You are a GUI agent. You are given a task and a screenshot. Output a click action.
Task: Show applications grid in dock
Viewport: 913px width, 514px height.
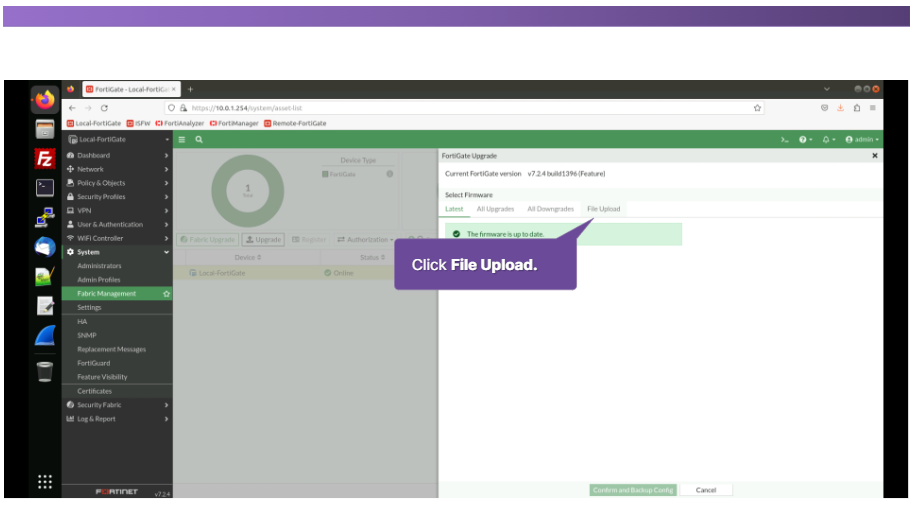[45, 481]
